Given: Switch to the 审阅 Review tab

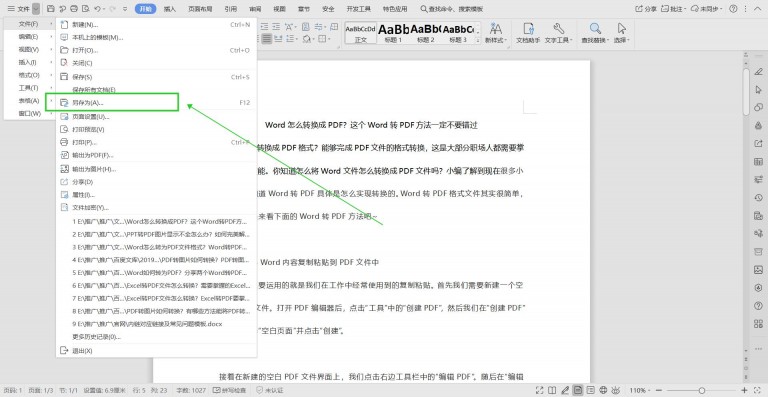Looking at the screenshot, I should pyautogui.click(x=255, y=9).
